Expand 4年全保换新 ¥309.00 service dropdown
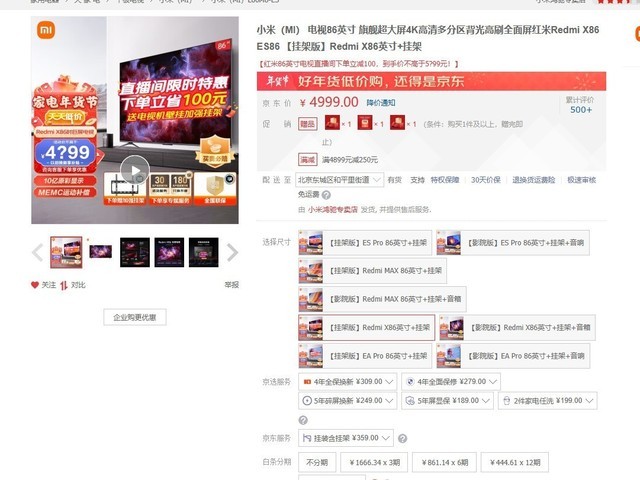640x480 pixels. [x=348, y=382]
